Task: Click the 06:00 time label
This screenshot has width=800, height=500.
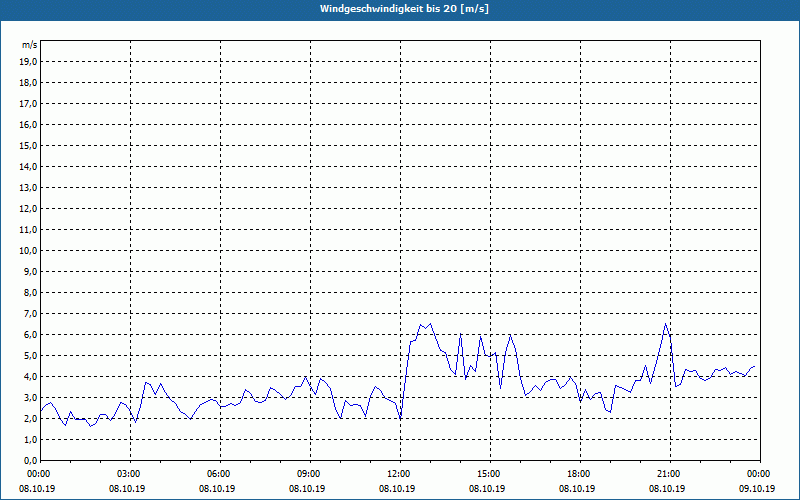Action: (x=220, y=474)
